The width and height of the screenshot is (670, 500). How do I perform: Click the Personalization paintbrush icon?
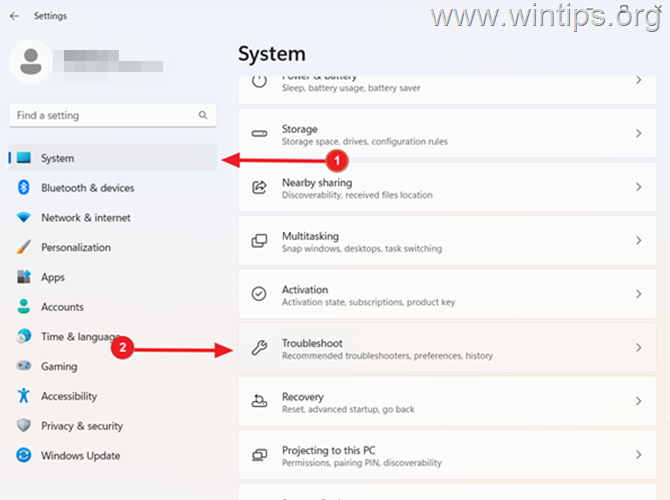(x=24, y=247)
